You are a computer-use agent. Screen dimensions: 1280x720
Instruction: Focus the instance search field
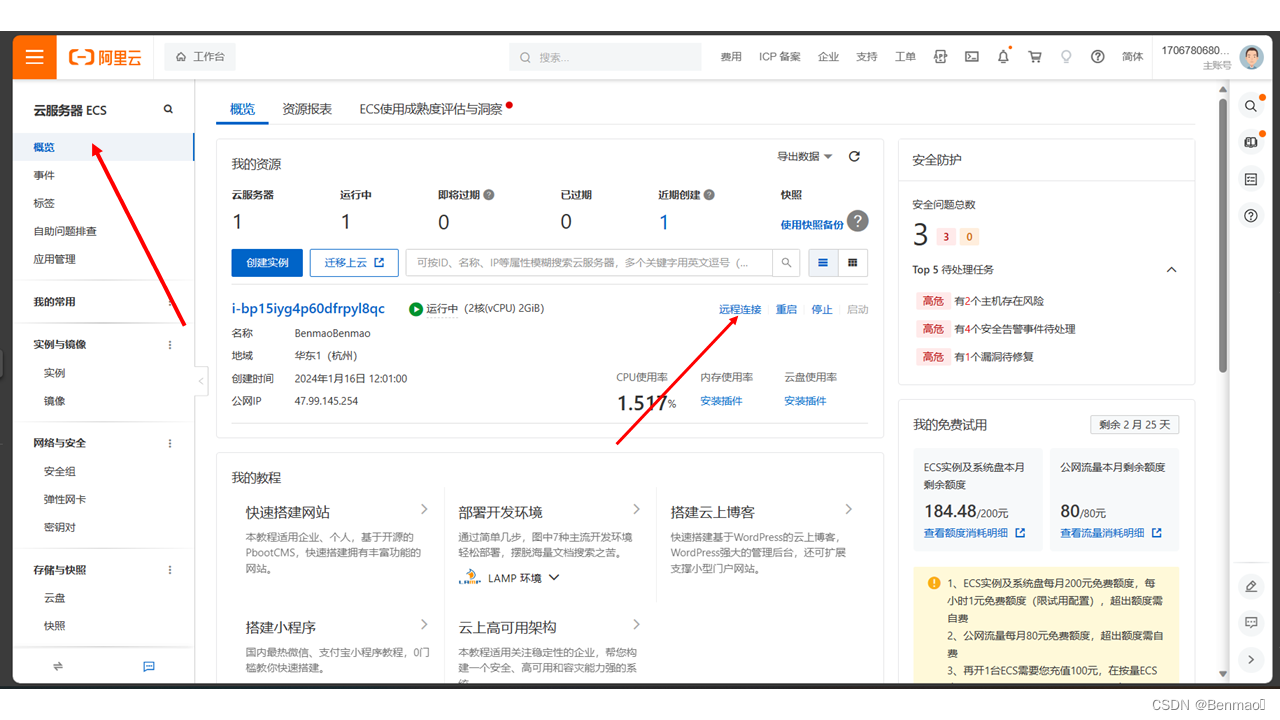(x=589, y=263)
